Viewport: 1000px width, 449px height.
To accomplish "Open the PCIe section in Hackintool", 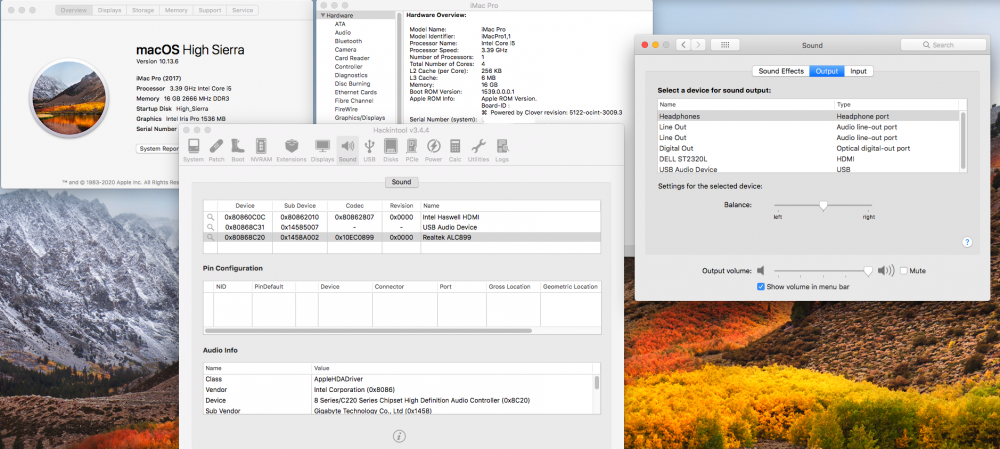I will (x=412, y=151).
